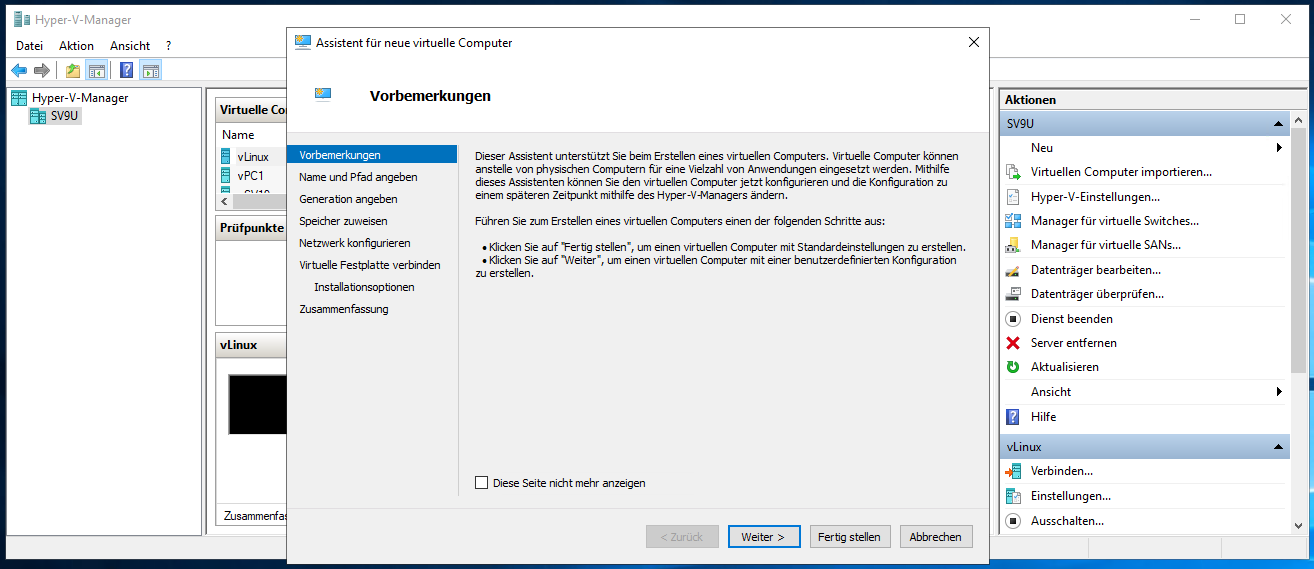
Task: Click the Manager für virtuelle SANs icon
Action: pyautogui.click(x=1013, y=245)
